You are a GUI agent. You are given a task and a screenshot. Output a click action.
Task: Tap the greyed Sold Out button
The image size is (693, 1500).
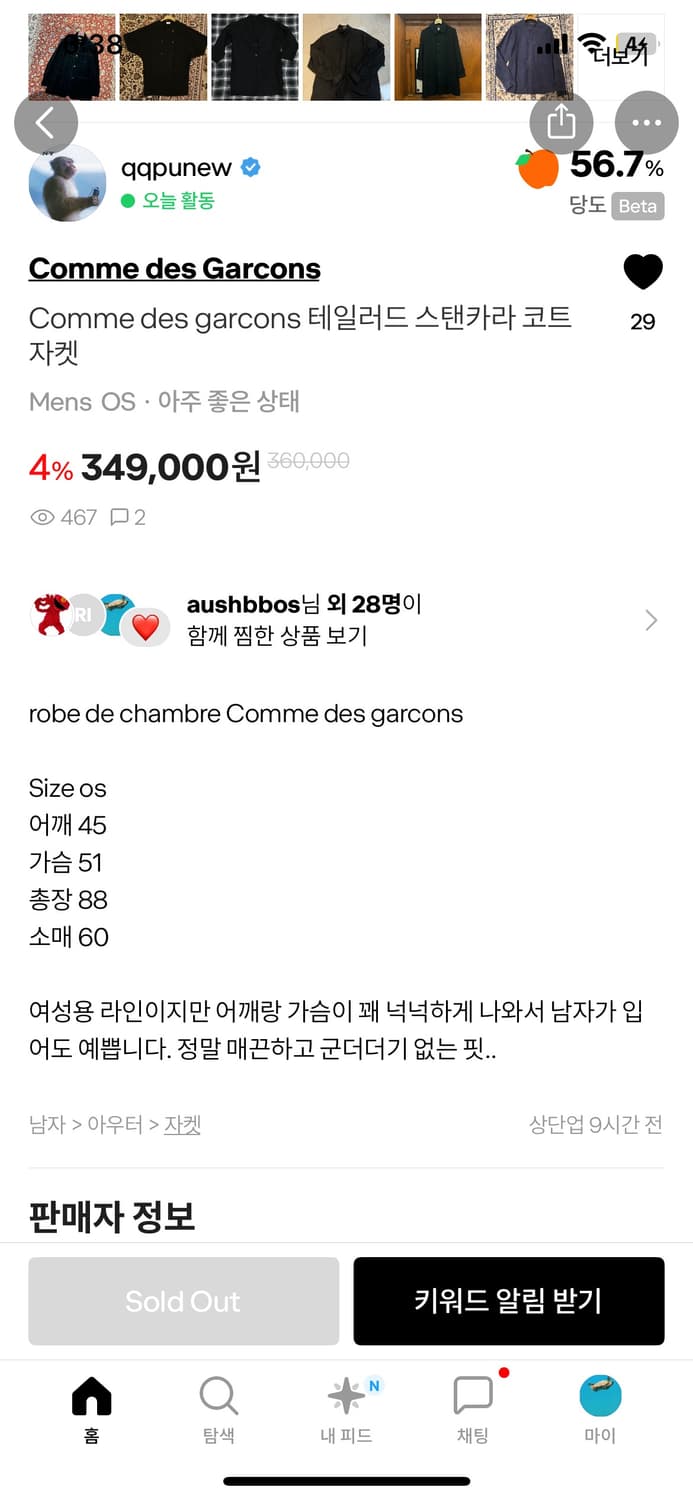tap(183, 1300)
